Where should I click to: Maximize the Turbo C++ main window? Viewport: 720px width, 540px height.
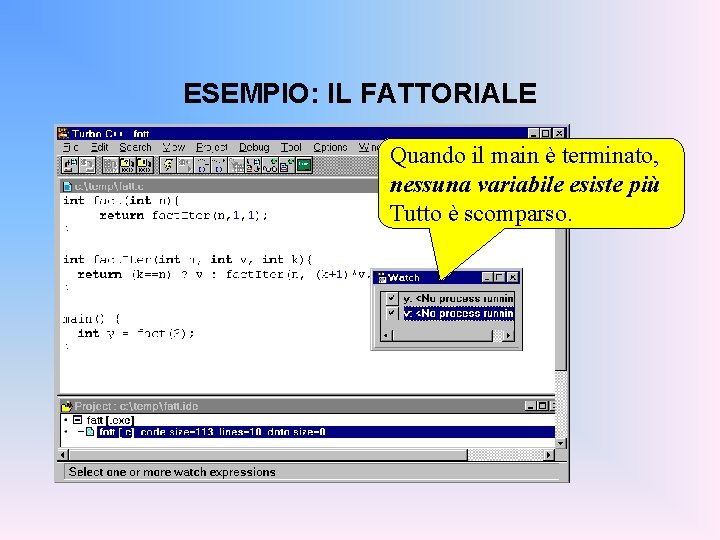coord(546,133)
